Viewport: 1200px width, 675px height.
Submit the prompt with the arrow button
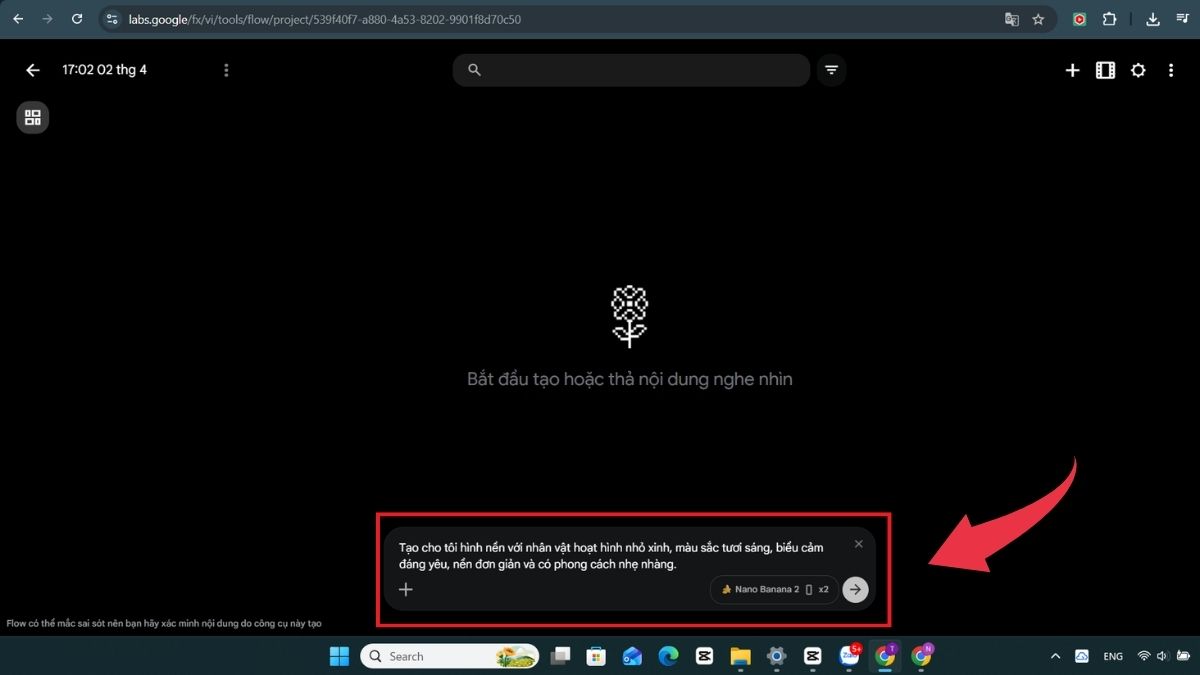(x=855, y=589)
